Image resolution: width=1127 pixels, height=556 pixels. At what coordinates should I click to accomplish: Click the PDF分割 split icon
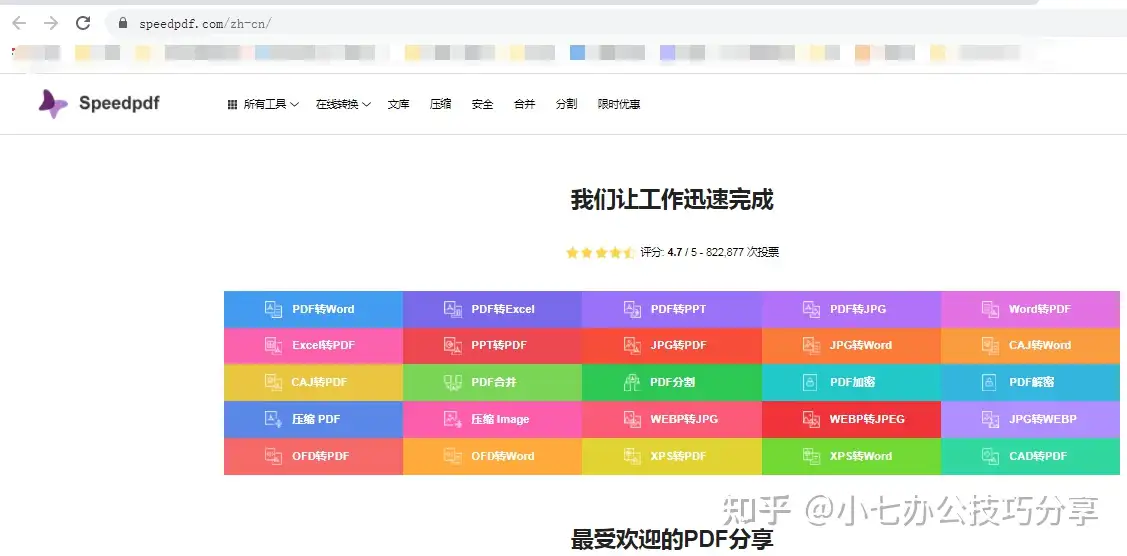click(x=632, y=382)
